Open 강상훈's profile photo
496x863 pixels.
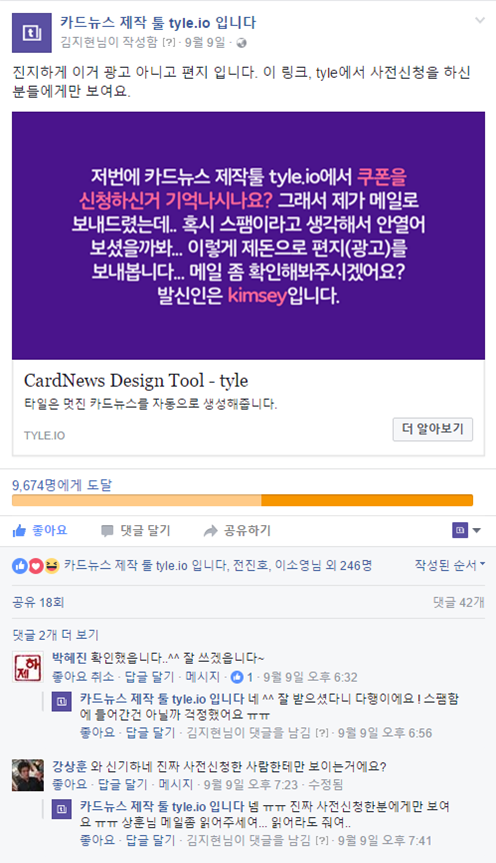pos(28,775)
